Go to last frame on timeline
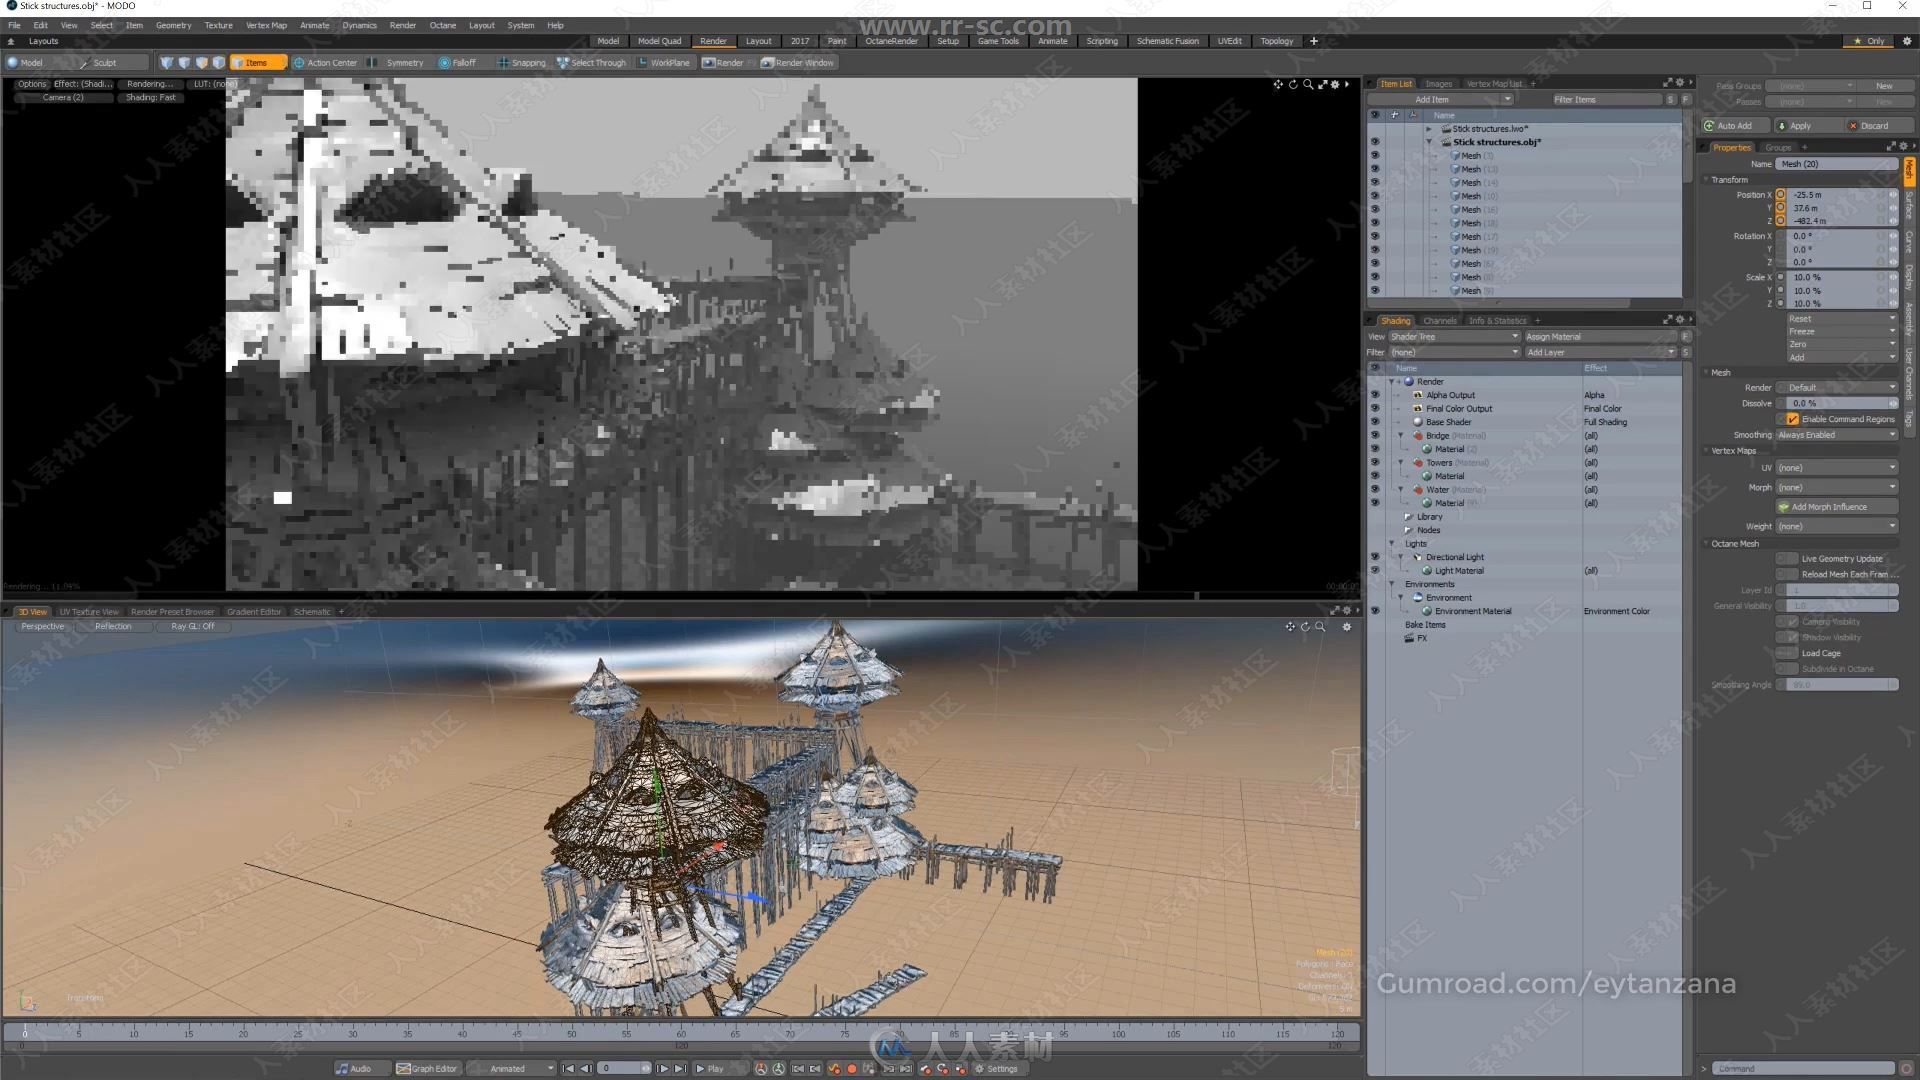Image resolution: width=1920 pixels, height=1080 pixels. [x=680, y=1068]
